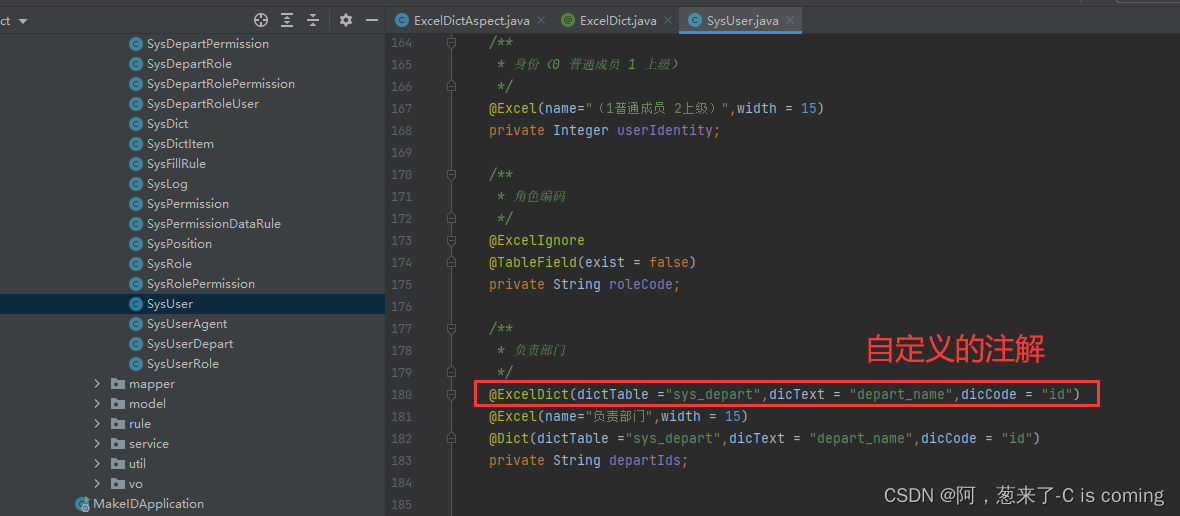Toggle the fold marker at line 173

(452, 240)
